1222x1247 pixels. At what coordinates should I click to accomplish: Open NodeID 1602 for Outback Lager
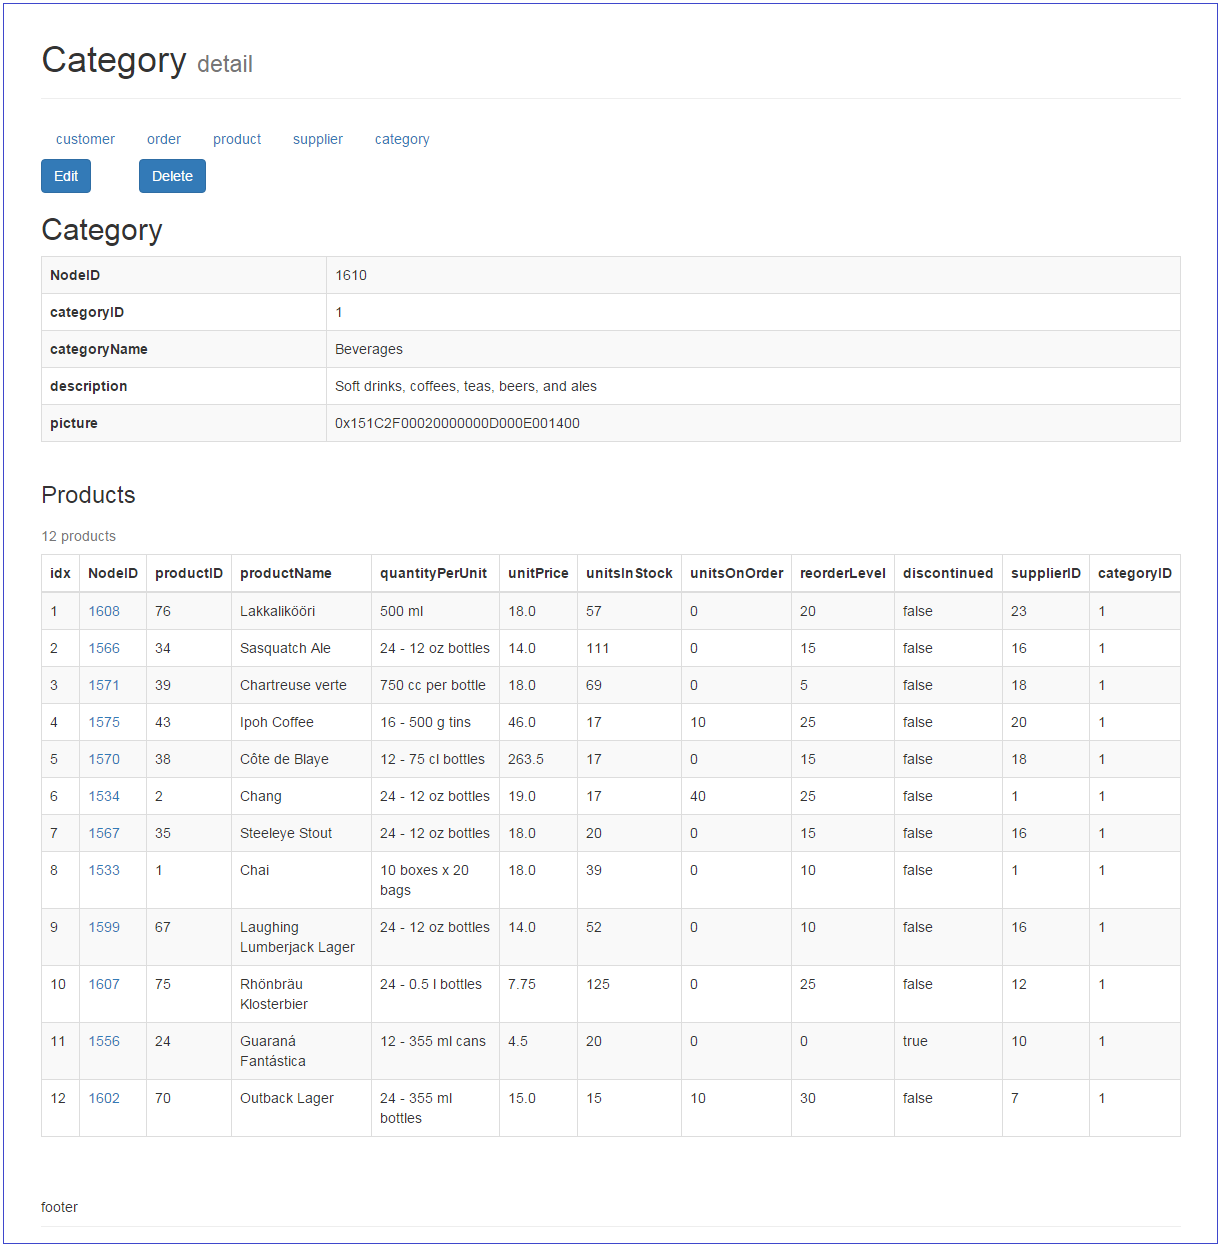pyautogui.click(x=104, y=1098)
